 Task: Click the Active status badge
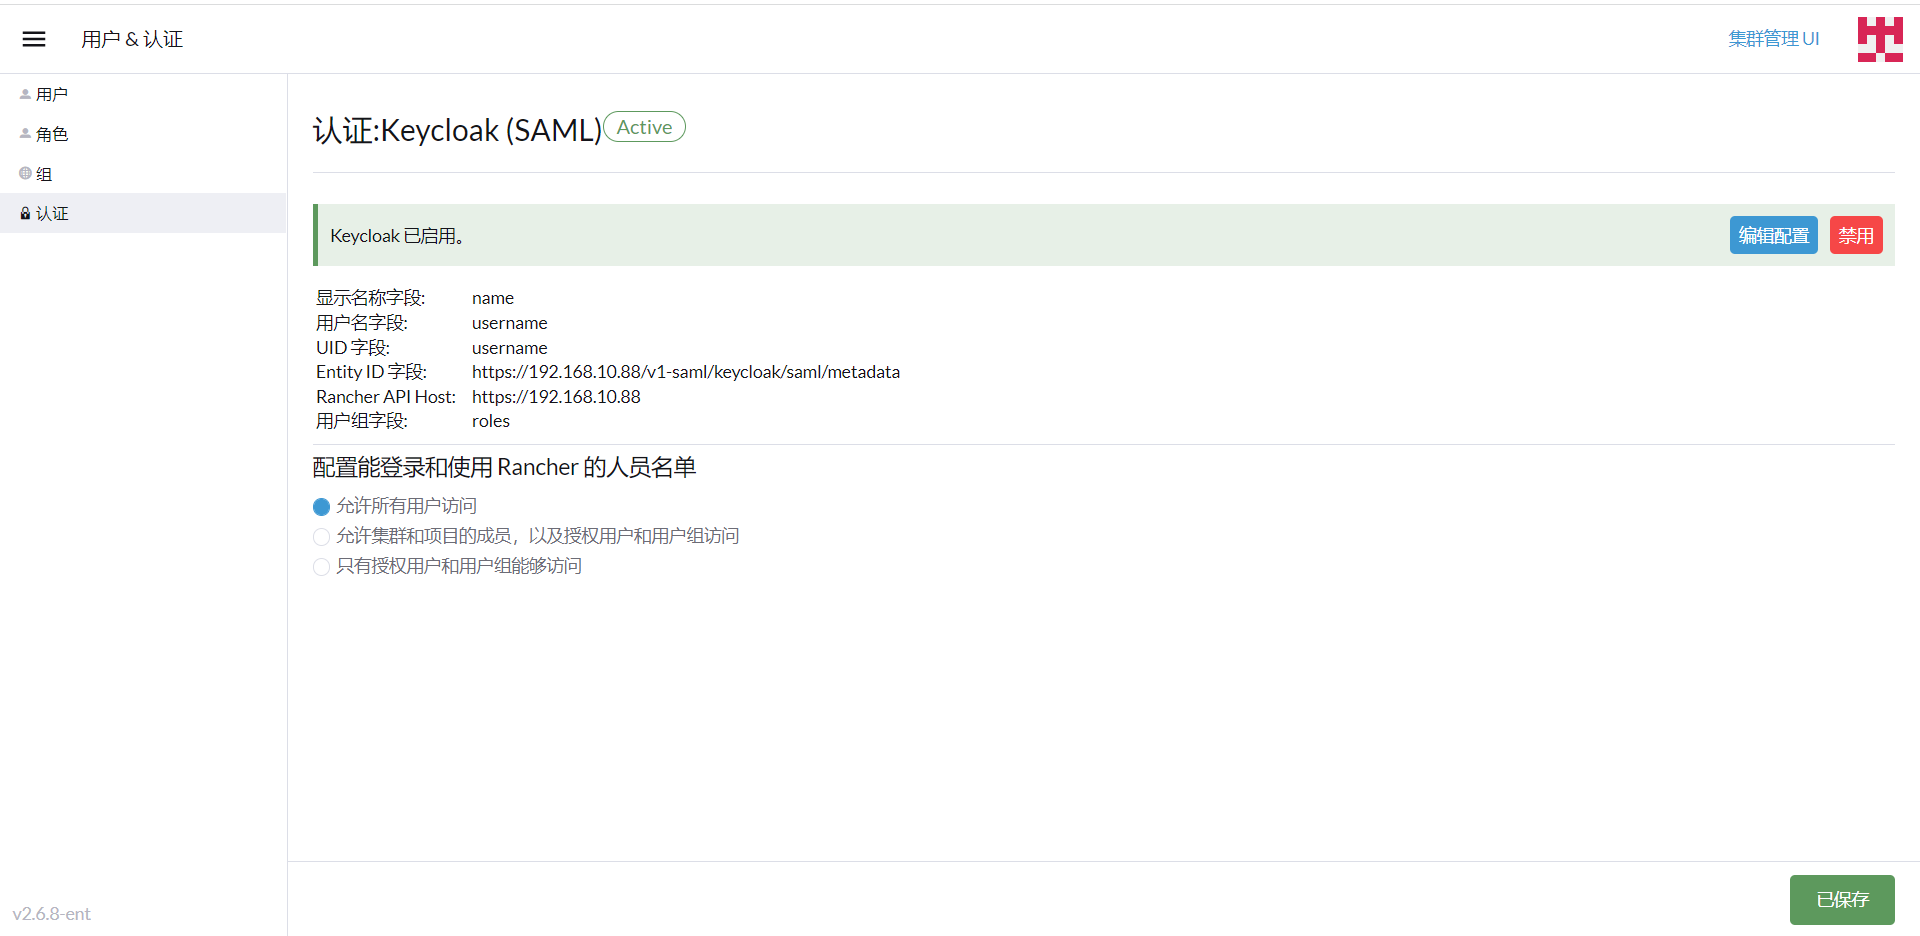(x=644, y=127)
